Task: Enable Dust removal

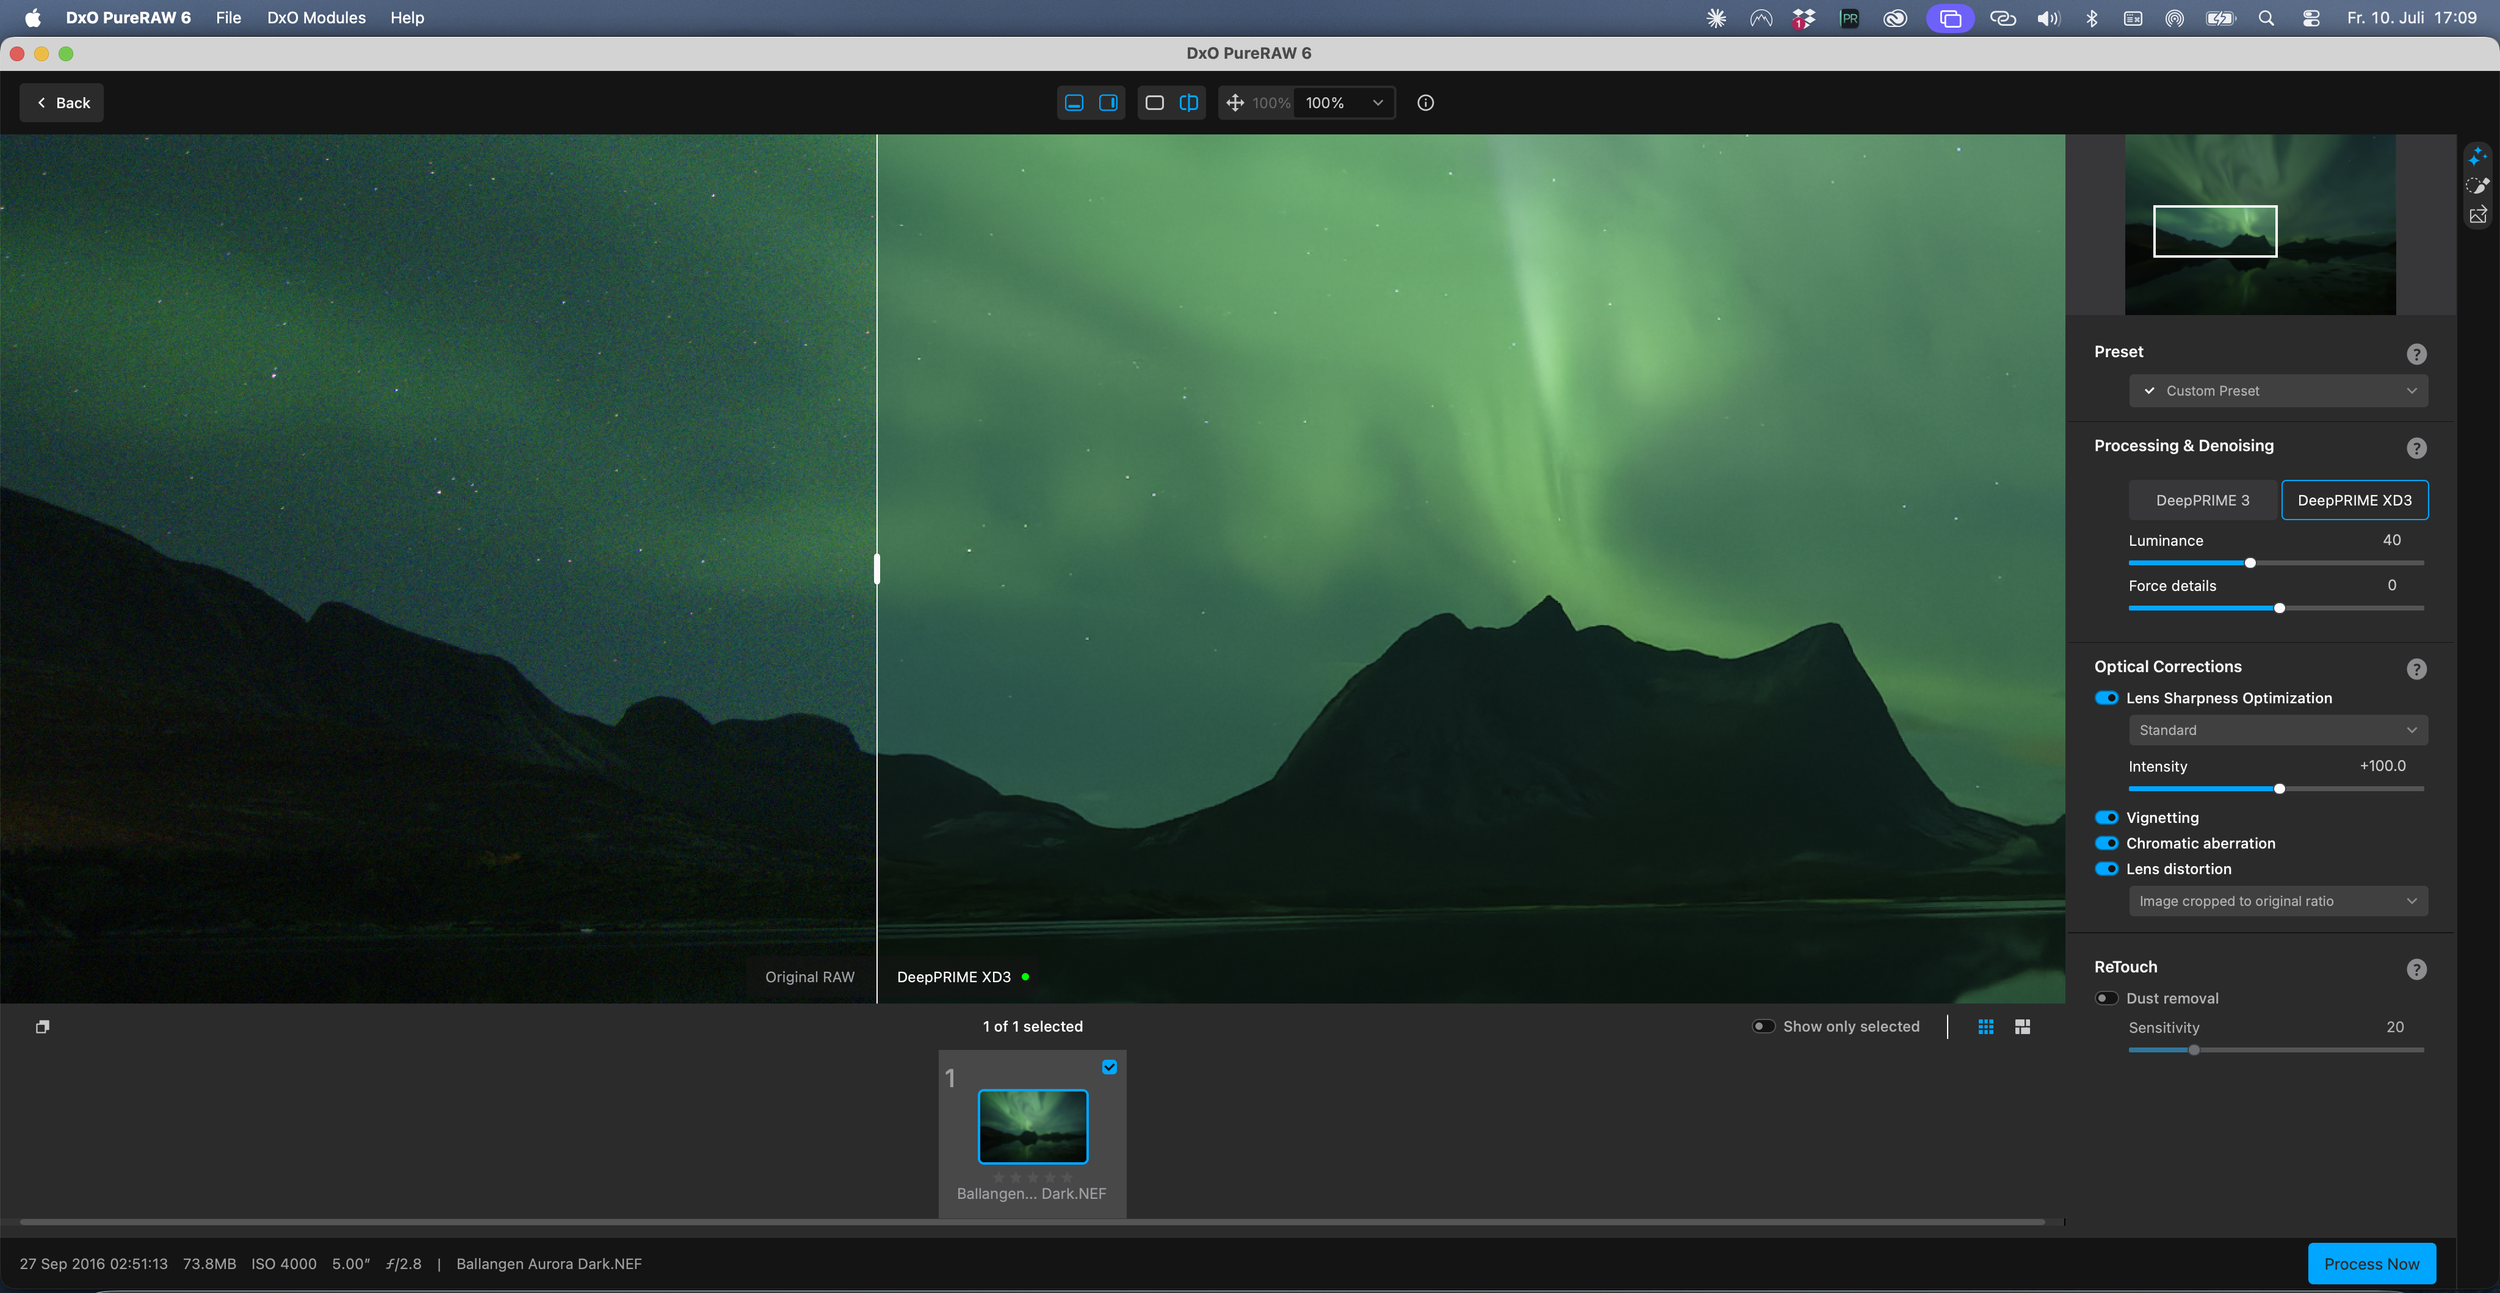Action: tap(2106, 998)
